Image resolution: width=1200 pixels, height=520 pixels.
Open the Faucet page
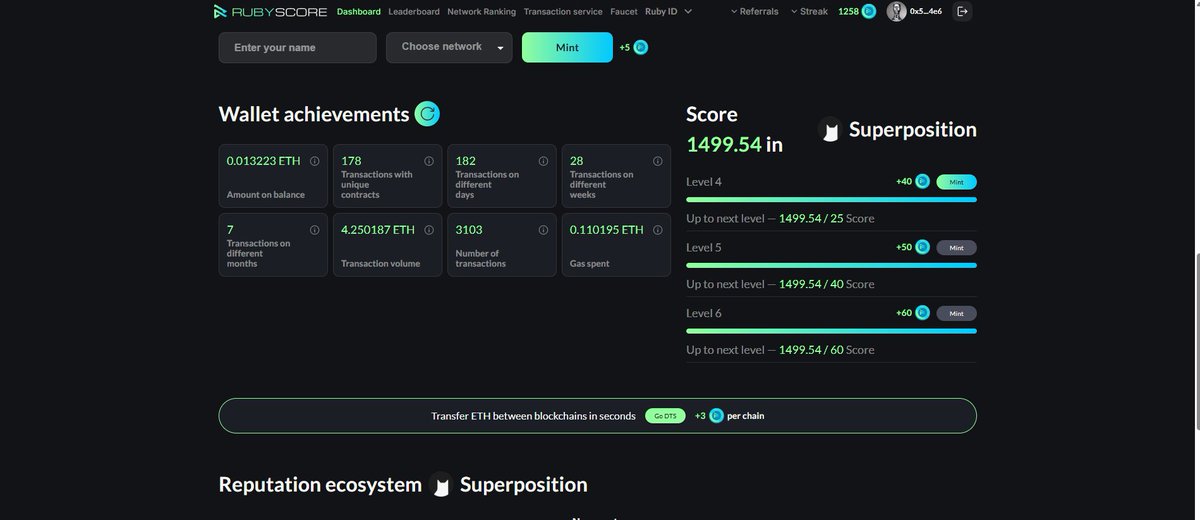tap(624, 12)
